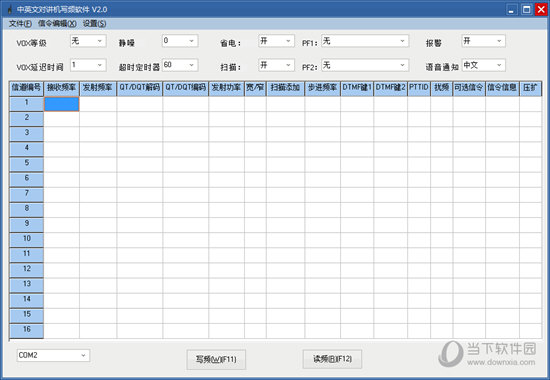Click the 扰频 column header
This screenshot has width=550, height=380.
pyautogui.click(x=442, y=88)
